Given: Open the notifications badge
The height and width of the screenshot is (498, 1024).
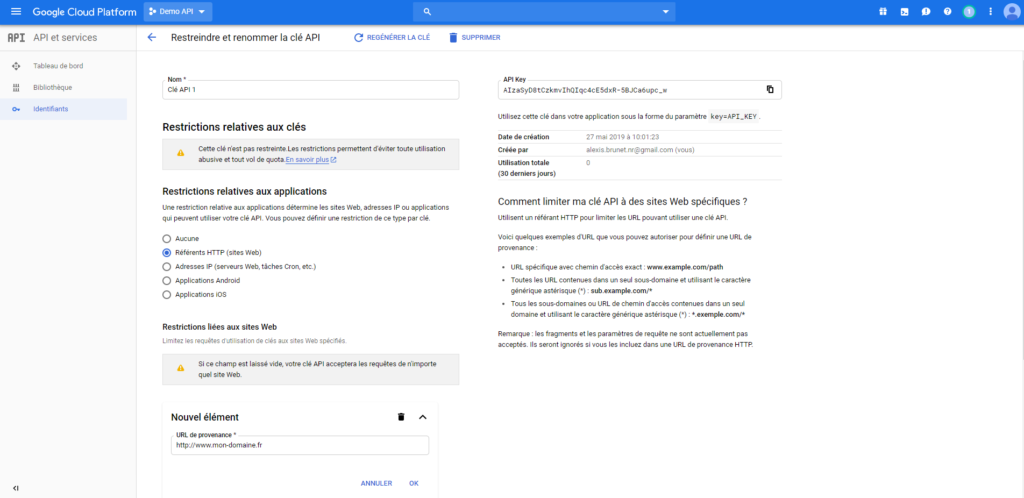Looking at the screenshot, I should pos(968,12).
